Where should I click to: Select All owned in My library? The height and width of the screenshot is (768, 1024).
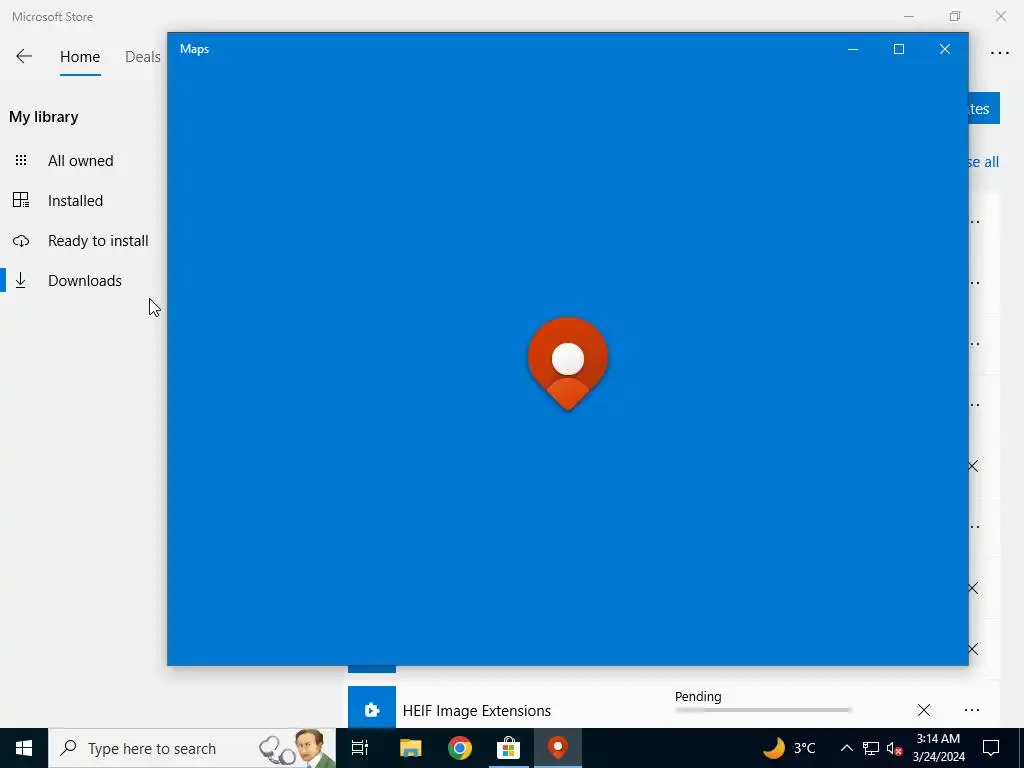(80, 161)
